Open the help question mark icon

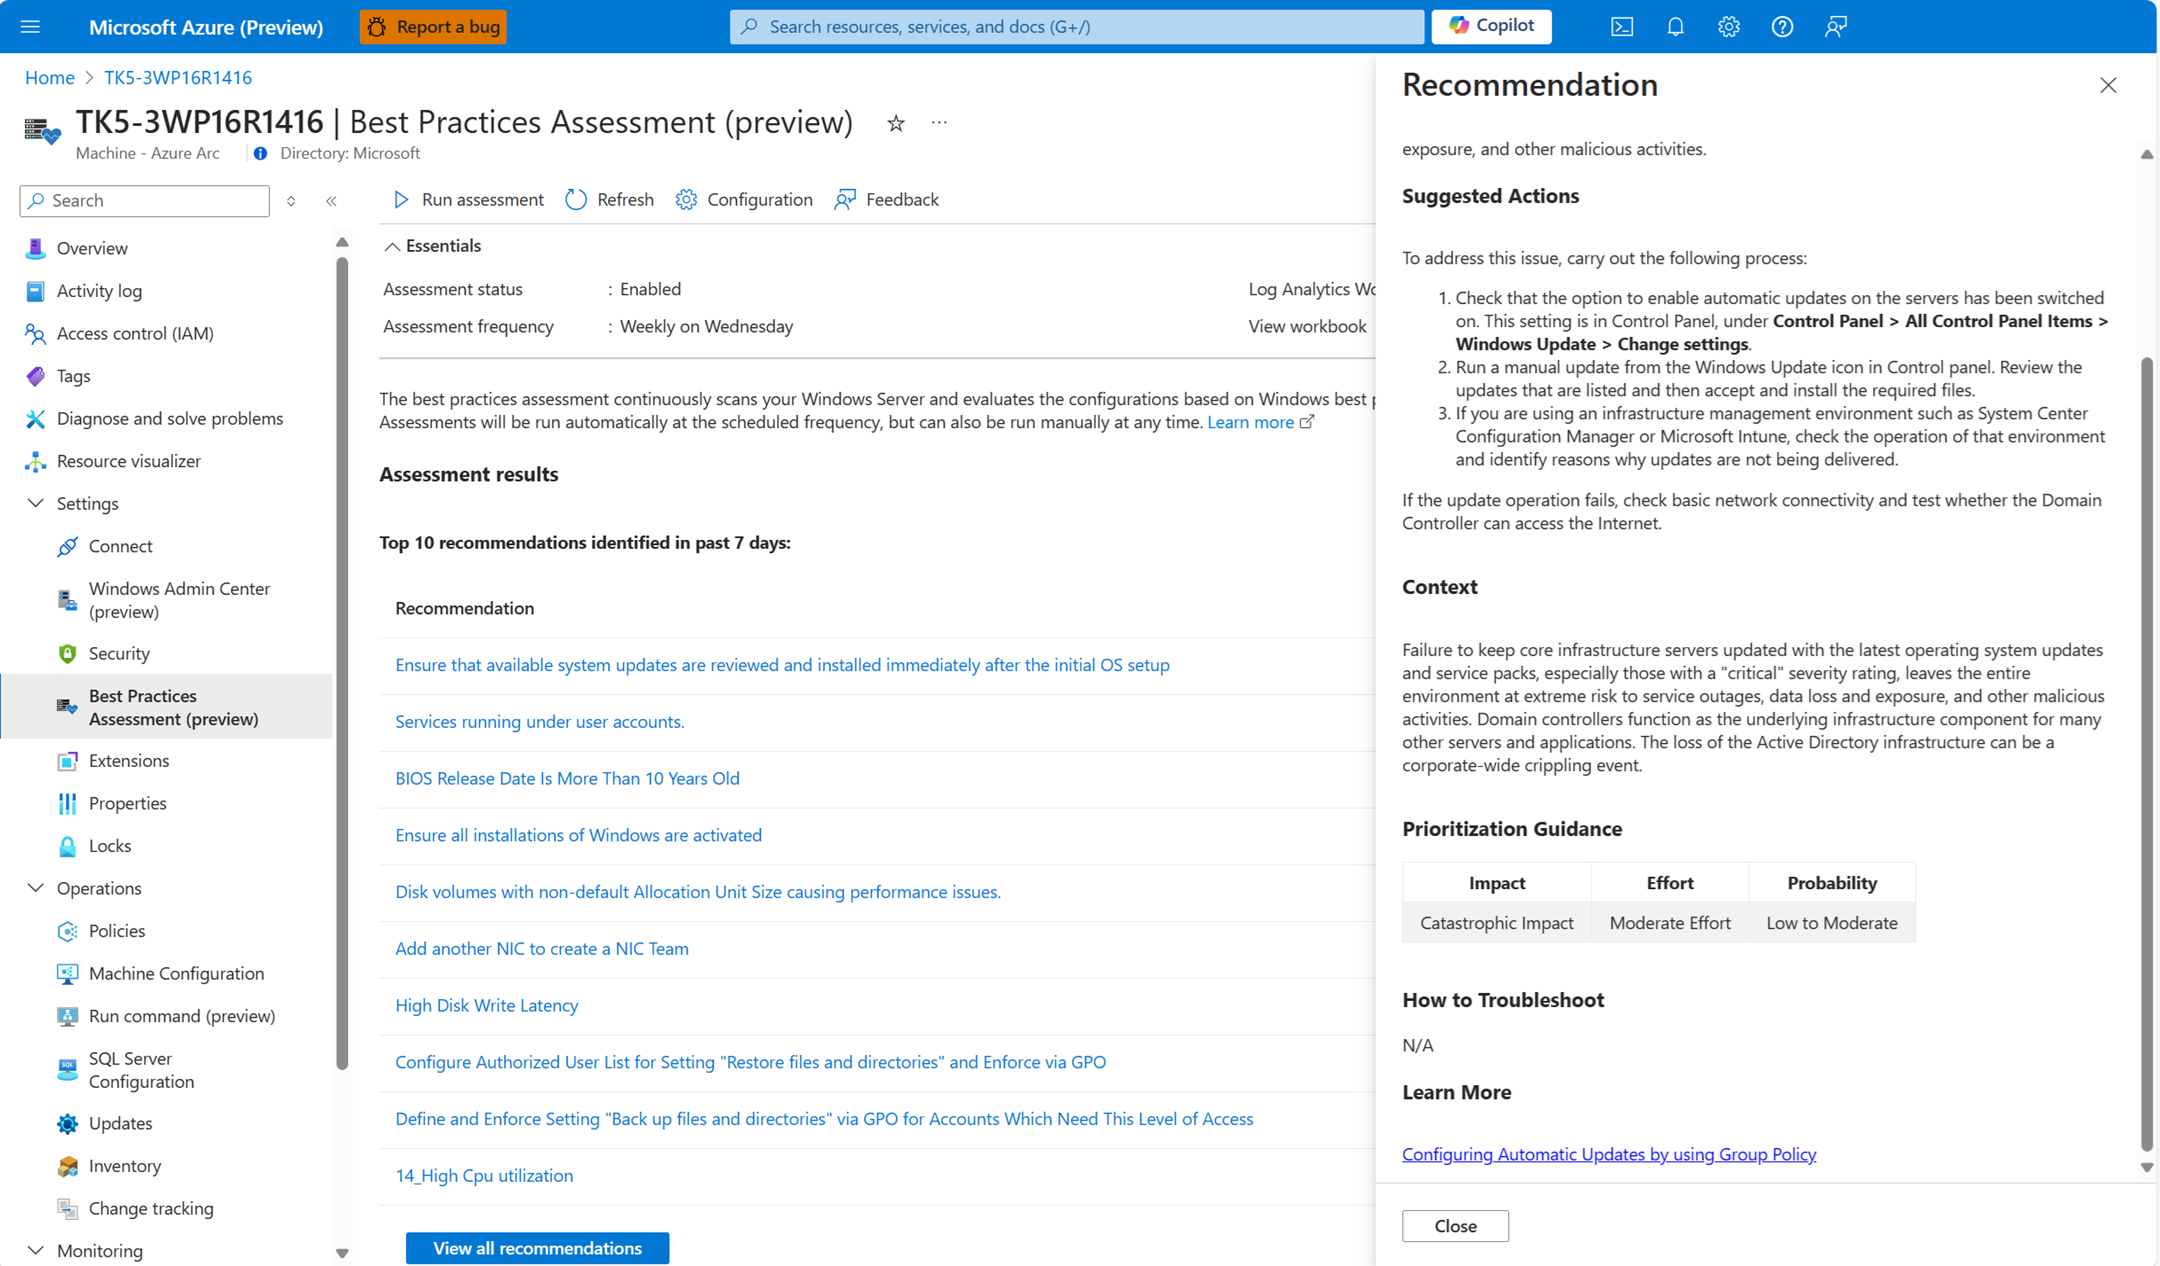[x=1782, y=27]
